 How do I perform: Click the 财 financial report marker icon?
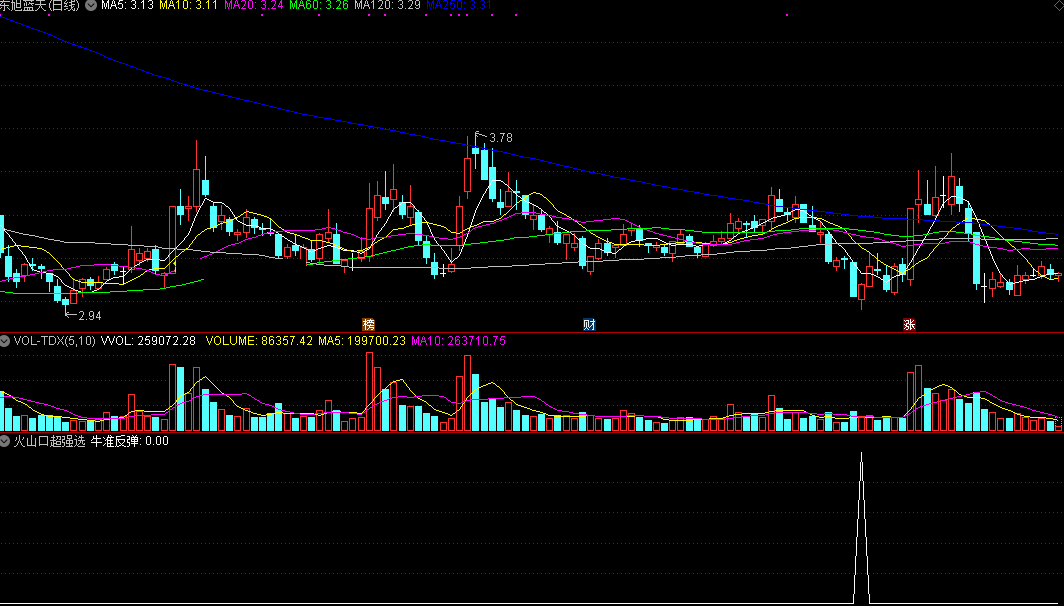point(589,324)
